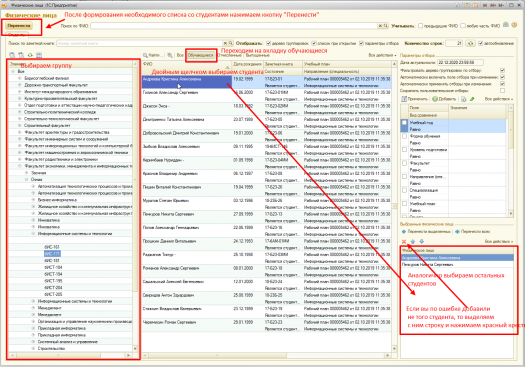Click Перенести выделенных button
This screenshot has width=525, height=367.
(x=426, y=232)
